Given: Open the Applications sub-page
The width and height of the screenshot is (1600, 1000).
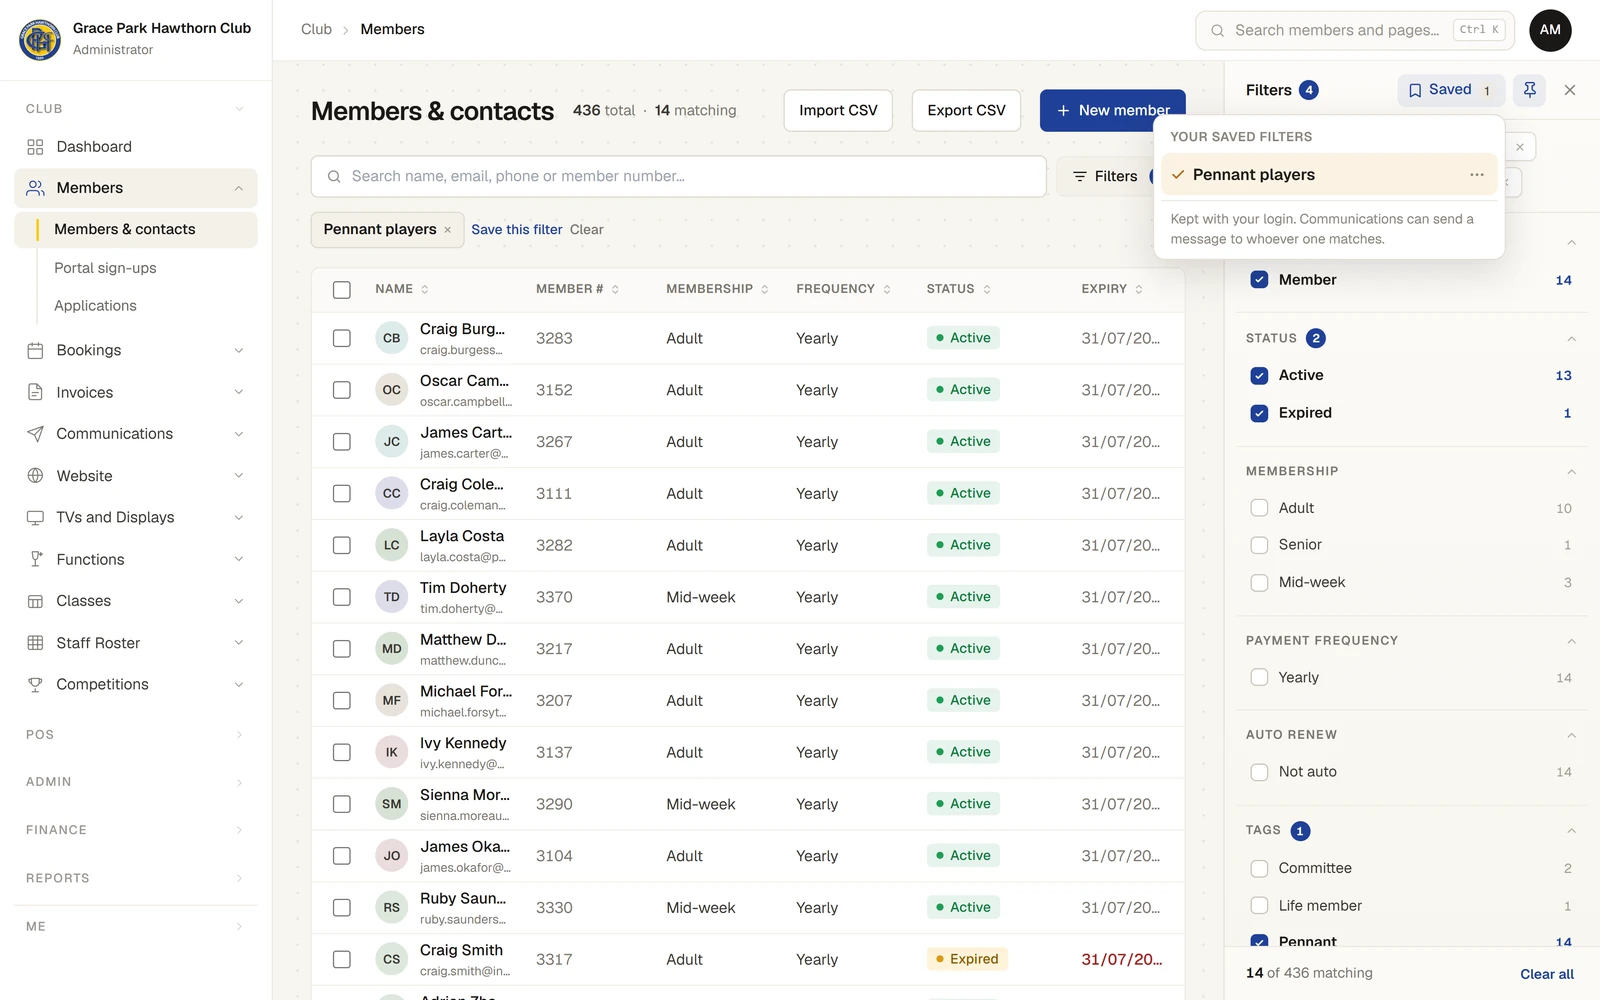Looking at the screenshot, I should click(x=95, y=306).
